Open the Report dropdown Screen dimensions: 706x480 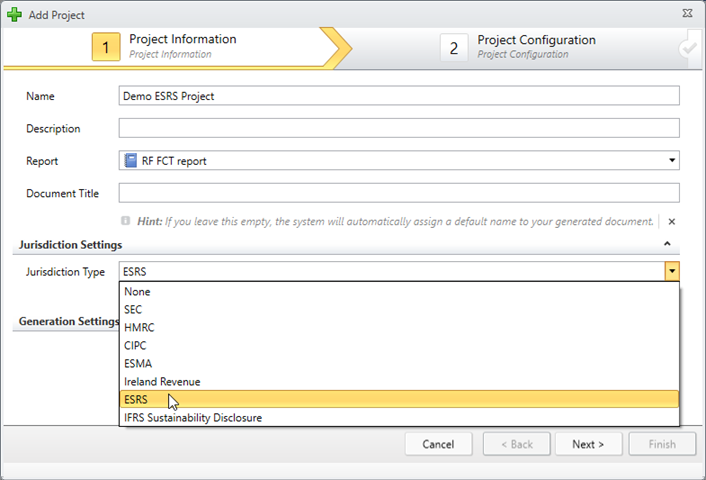point(672,160)
